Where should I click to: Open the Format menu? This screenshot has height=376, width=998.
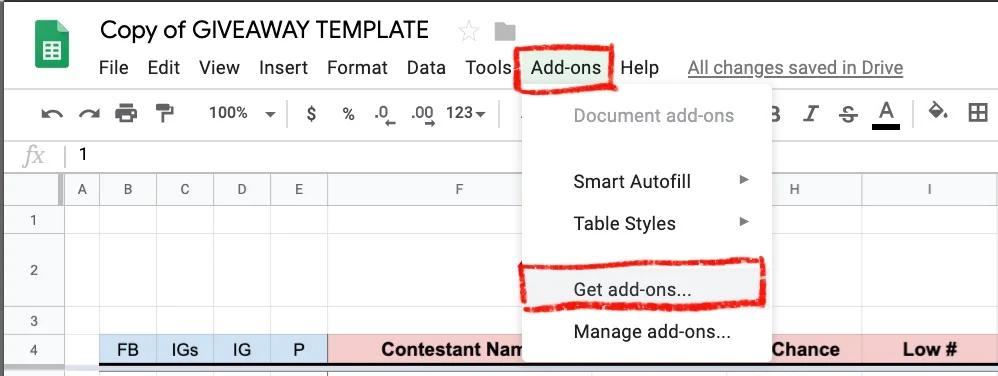pos(357,67)
